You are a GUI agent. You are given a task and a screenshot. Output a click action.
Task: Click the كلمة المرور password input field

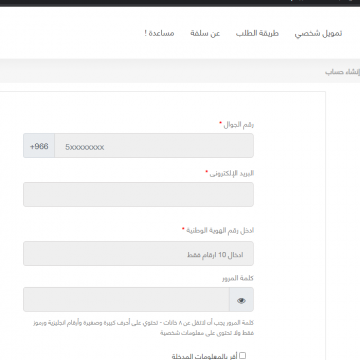126,300
